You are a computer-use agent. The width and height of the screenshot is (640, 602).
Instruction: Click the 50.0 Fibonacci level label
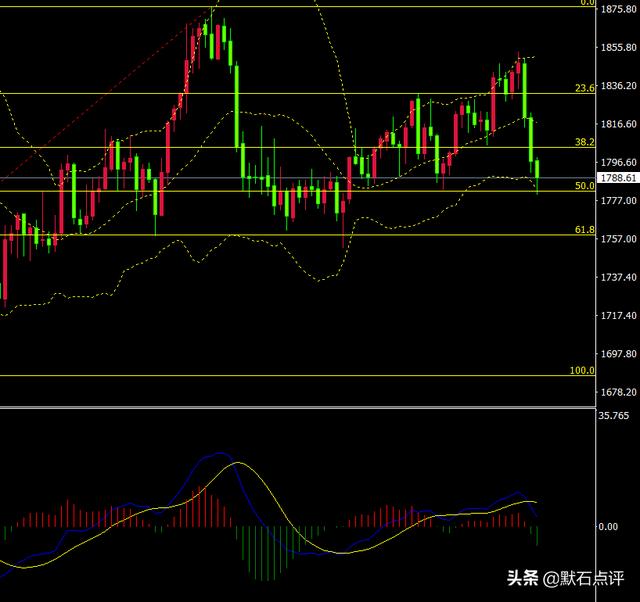point(585,186)
